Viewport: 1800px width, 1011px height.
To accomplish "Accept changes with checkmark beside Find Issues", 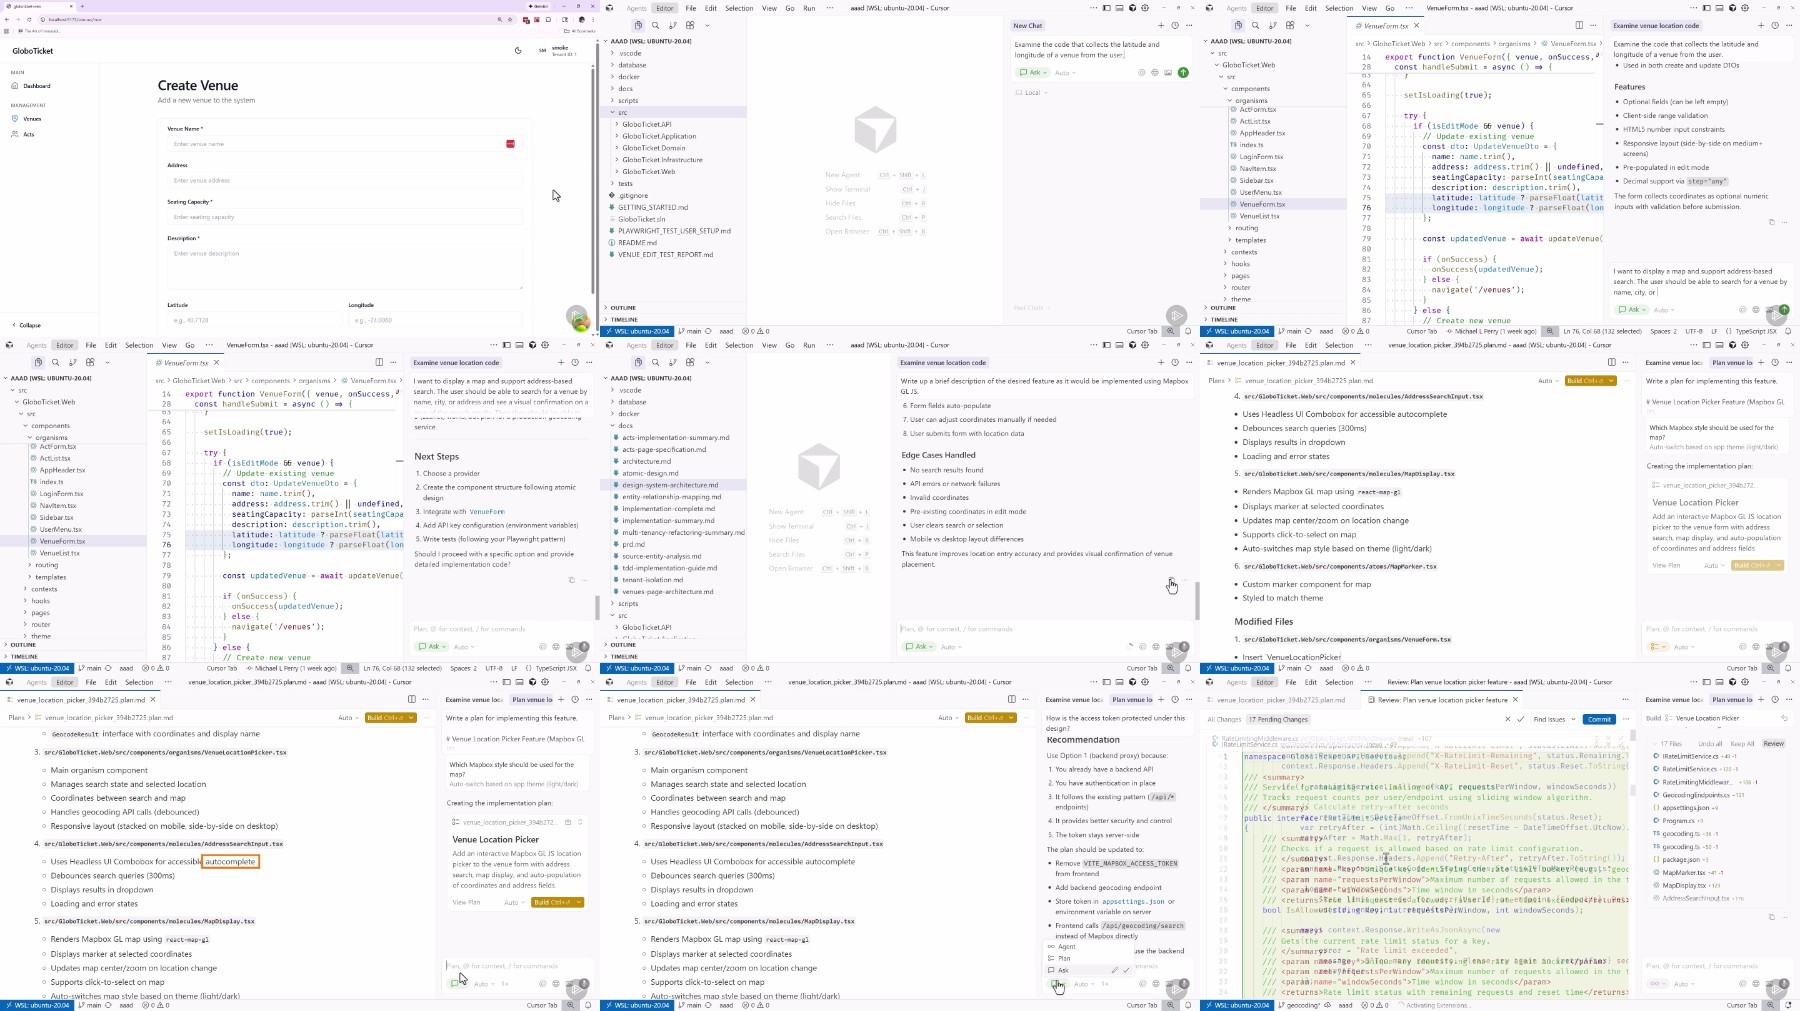I will click(1520, 719).
